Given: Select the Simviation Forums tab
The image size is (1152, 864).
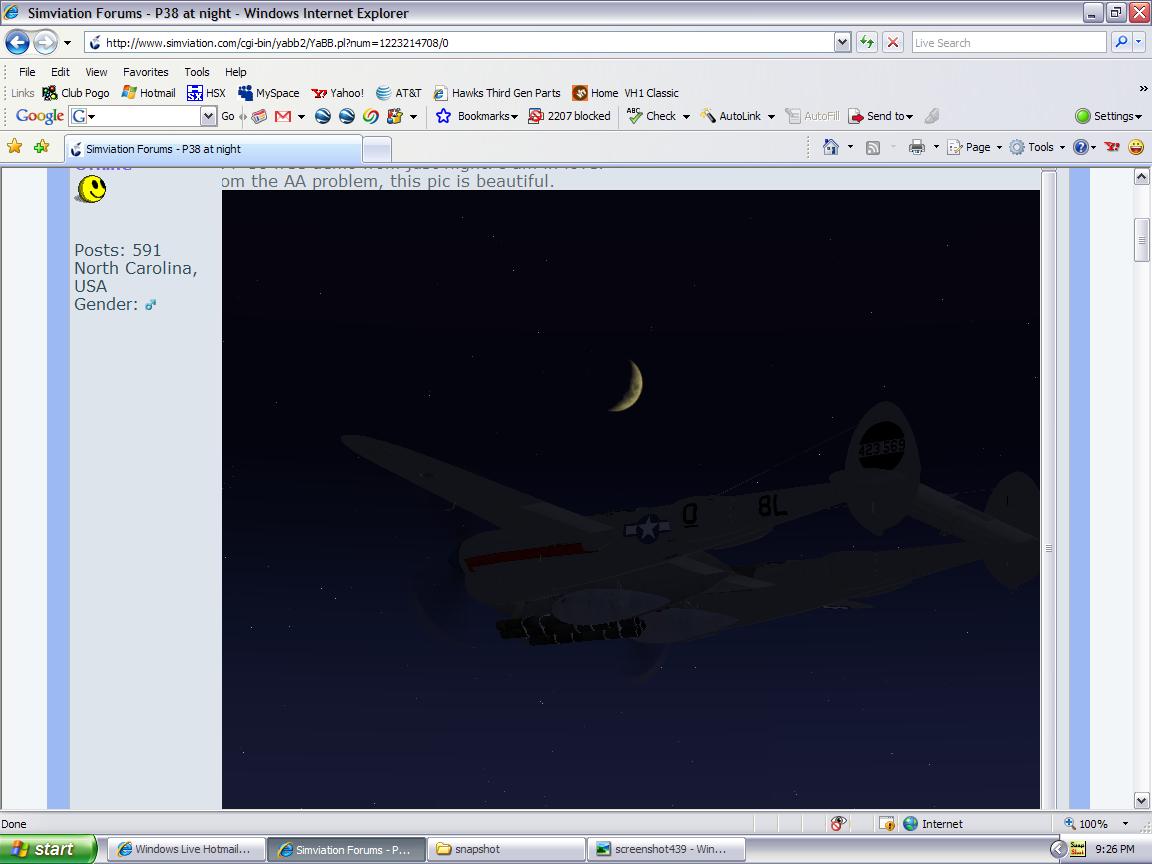Looking at the screenshot, I should coord(162,149).
